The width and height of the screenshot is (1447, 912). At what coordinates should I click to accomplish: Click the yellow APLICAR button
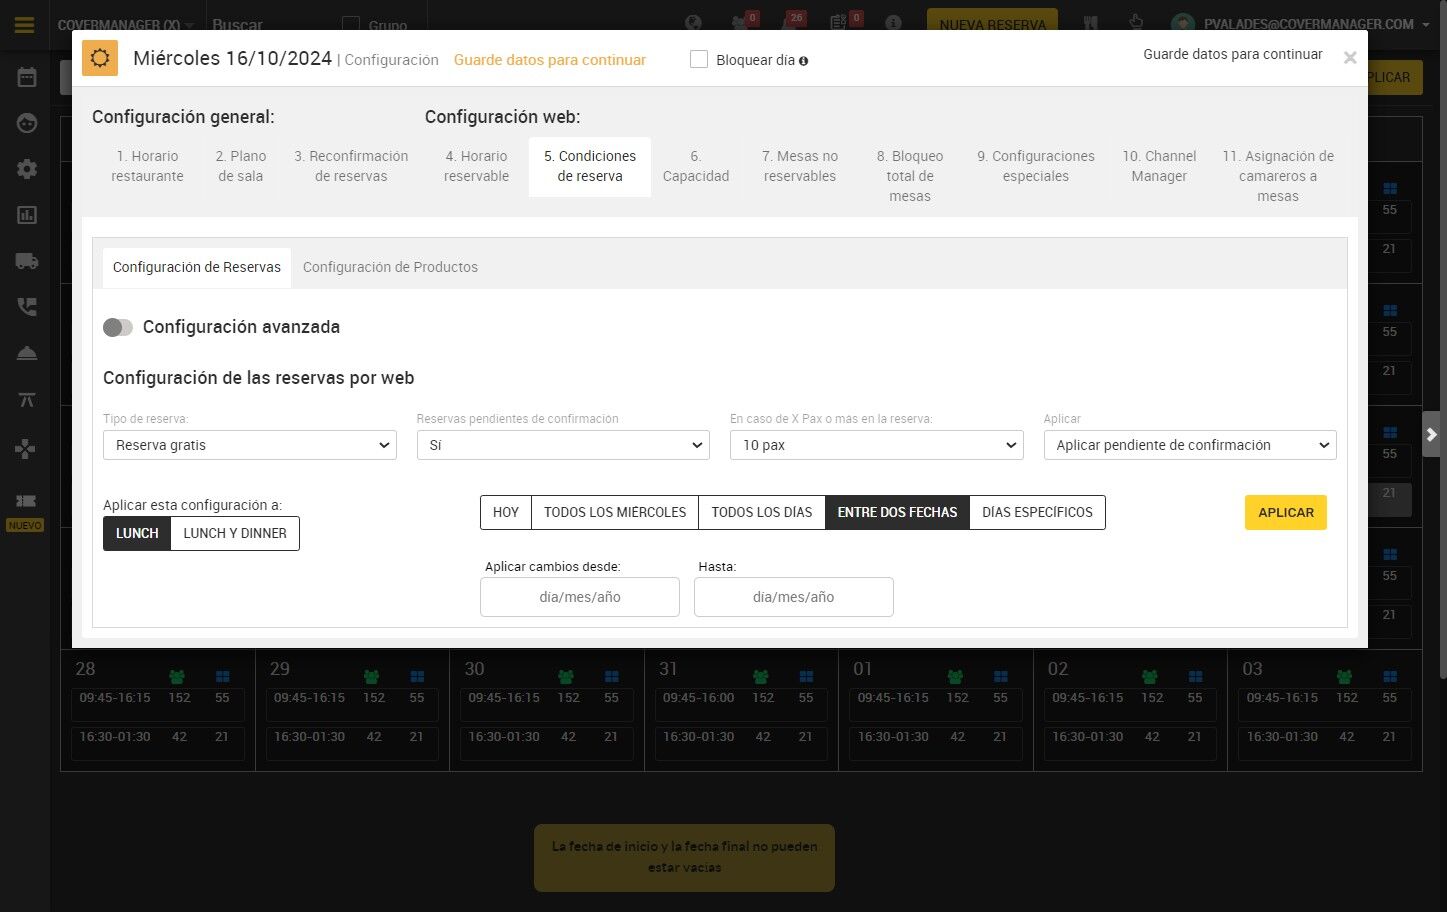(x=1286, y=512)
